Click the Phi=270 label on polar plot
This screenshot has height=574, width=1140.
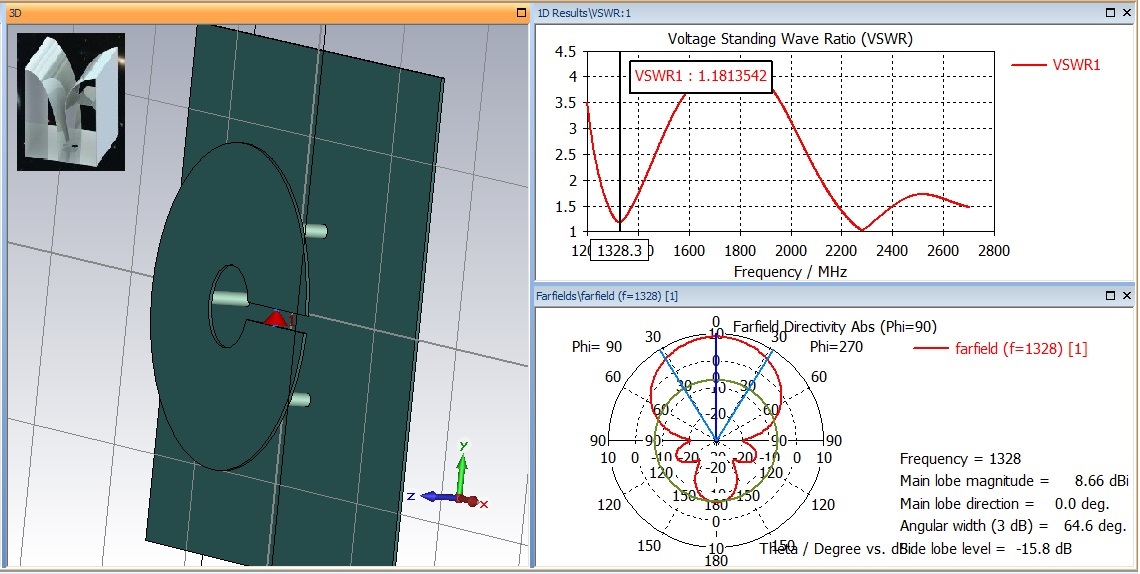click(x=837, y=347)
